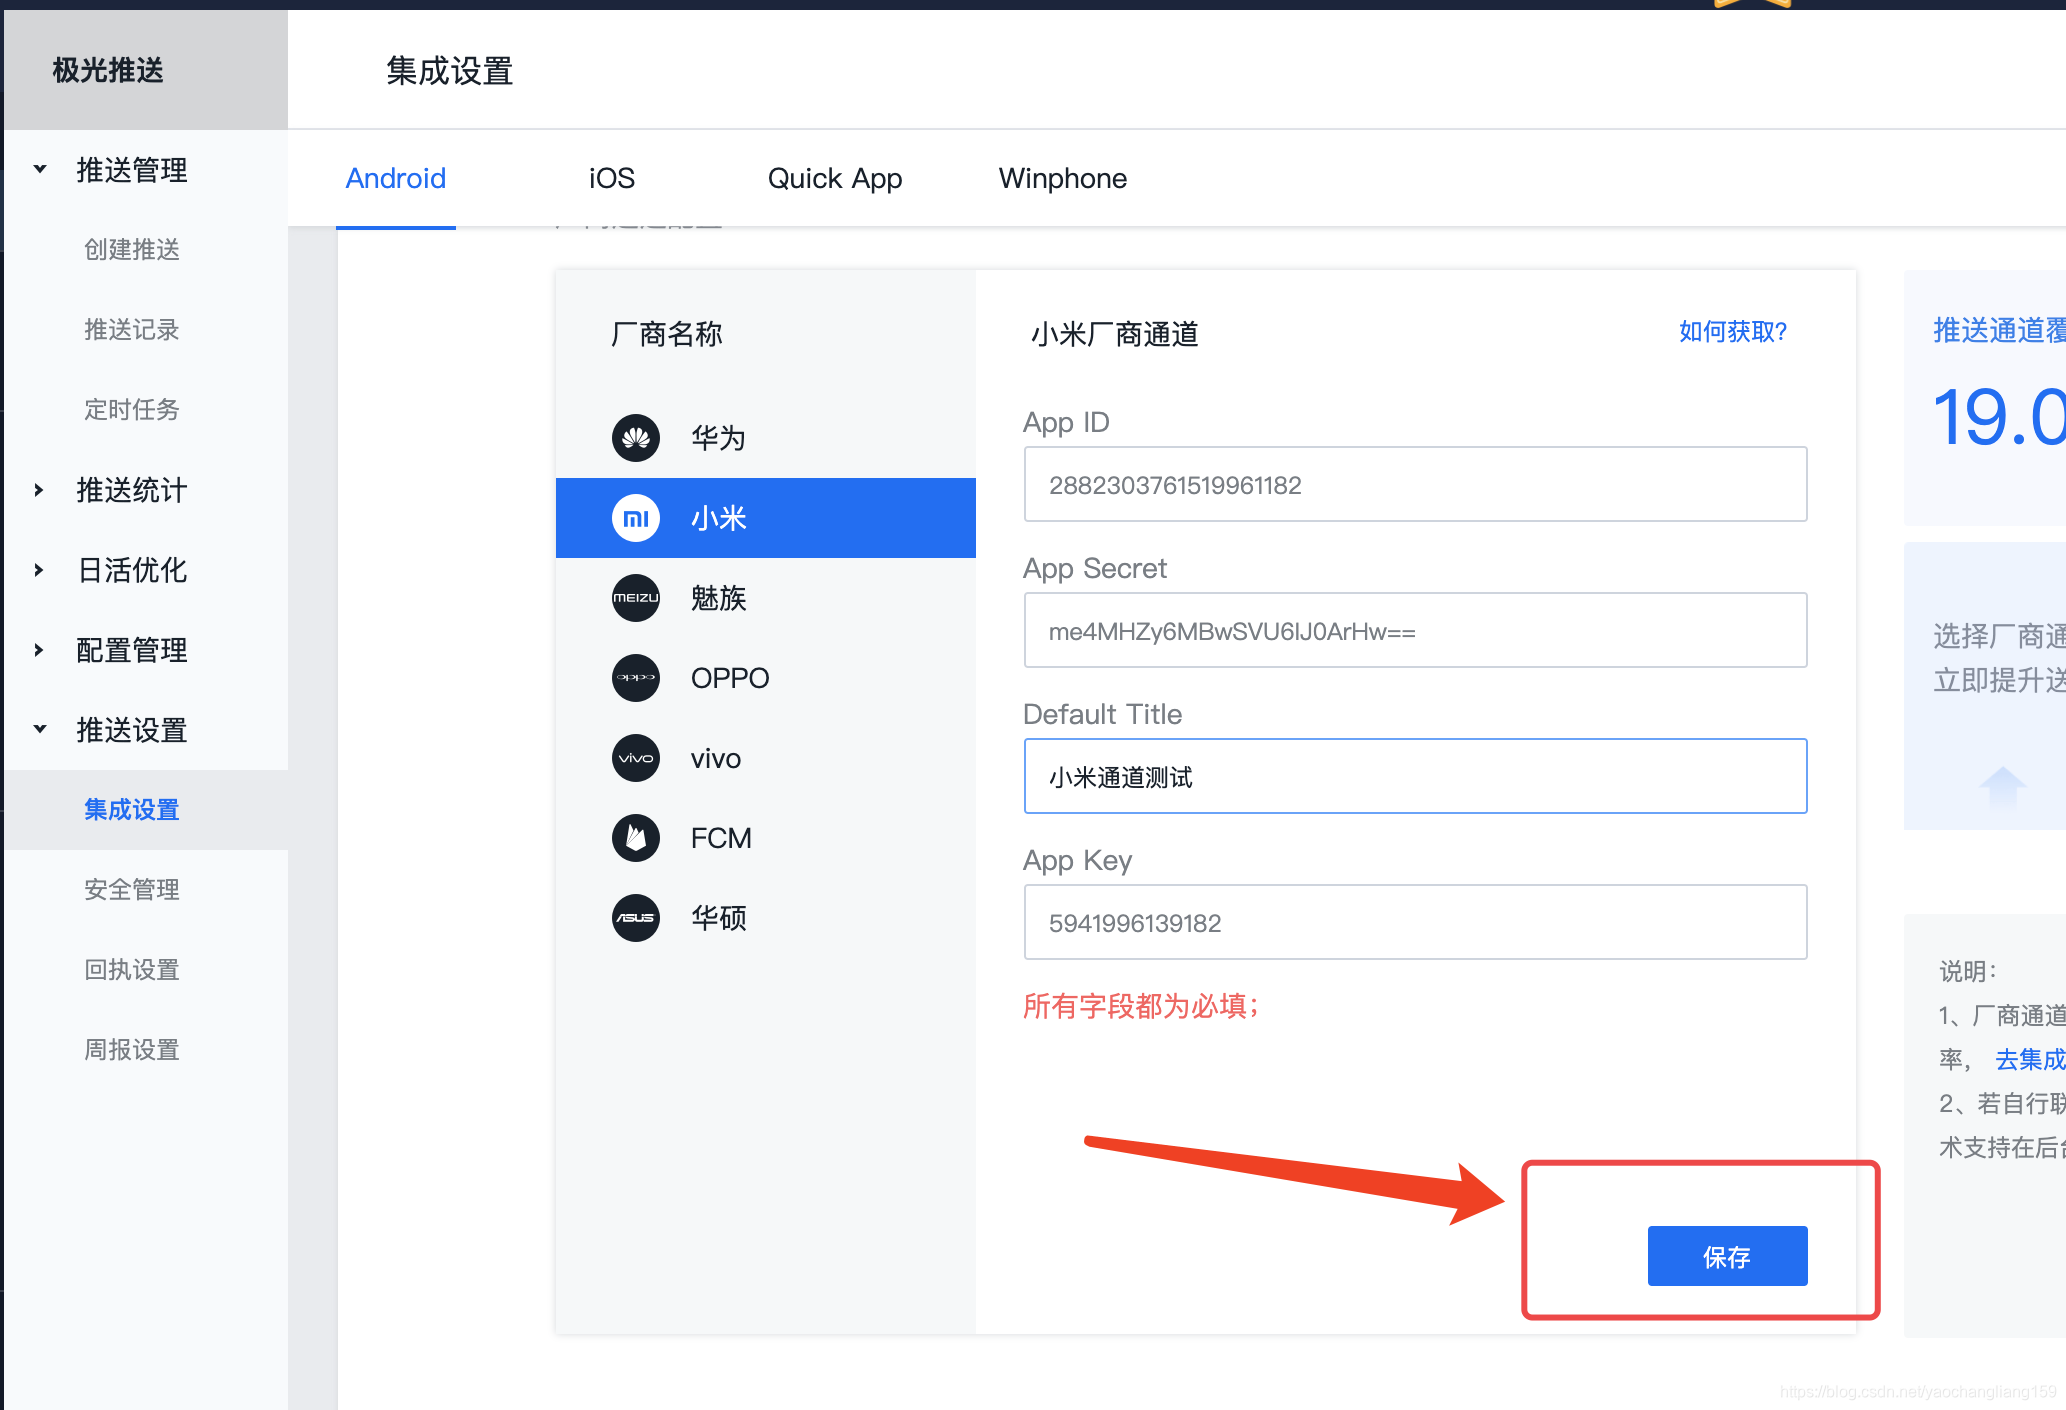Click the 极光推送 brand title
The image size is (2066, 1410).
(108, 70)
